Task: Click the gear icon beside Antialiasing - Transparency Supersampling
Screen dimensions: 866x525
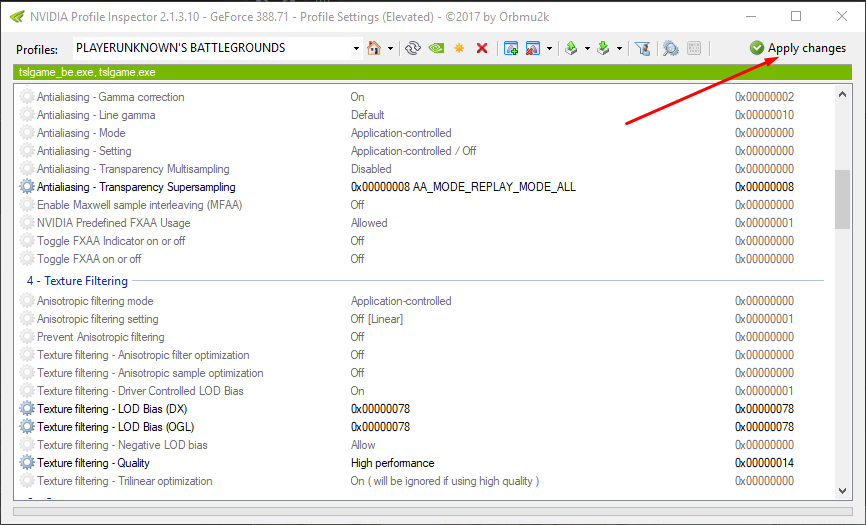Action: pos(27,187)
